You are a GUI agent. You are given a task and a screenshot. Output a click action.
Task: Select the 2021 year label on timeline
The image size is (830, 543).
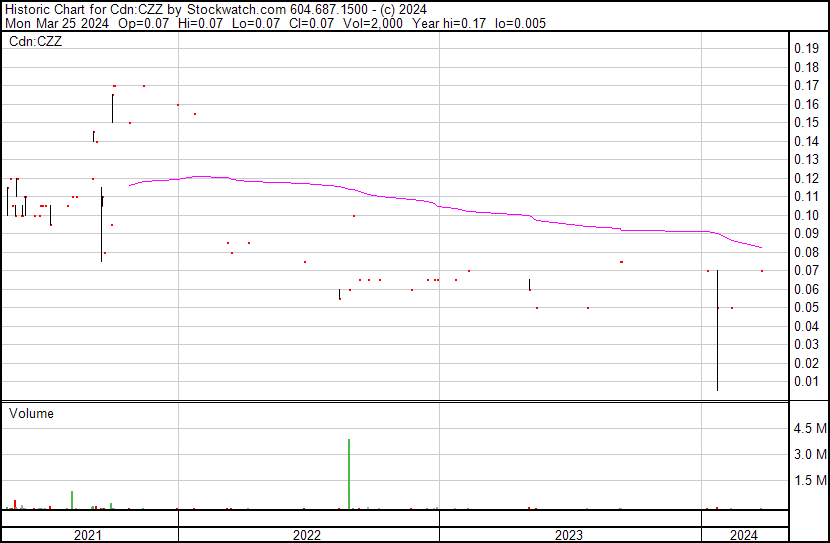tap(89, 535)
